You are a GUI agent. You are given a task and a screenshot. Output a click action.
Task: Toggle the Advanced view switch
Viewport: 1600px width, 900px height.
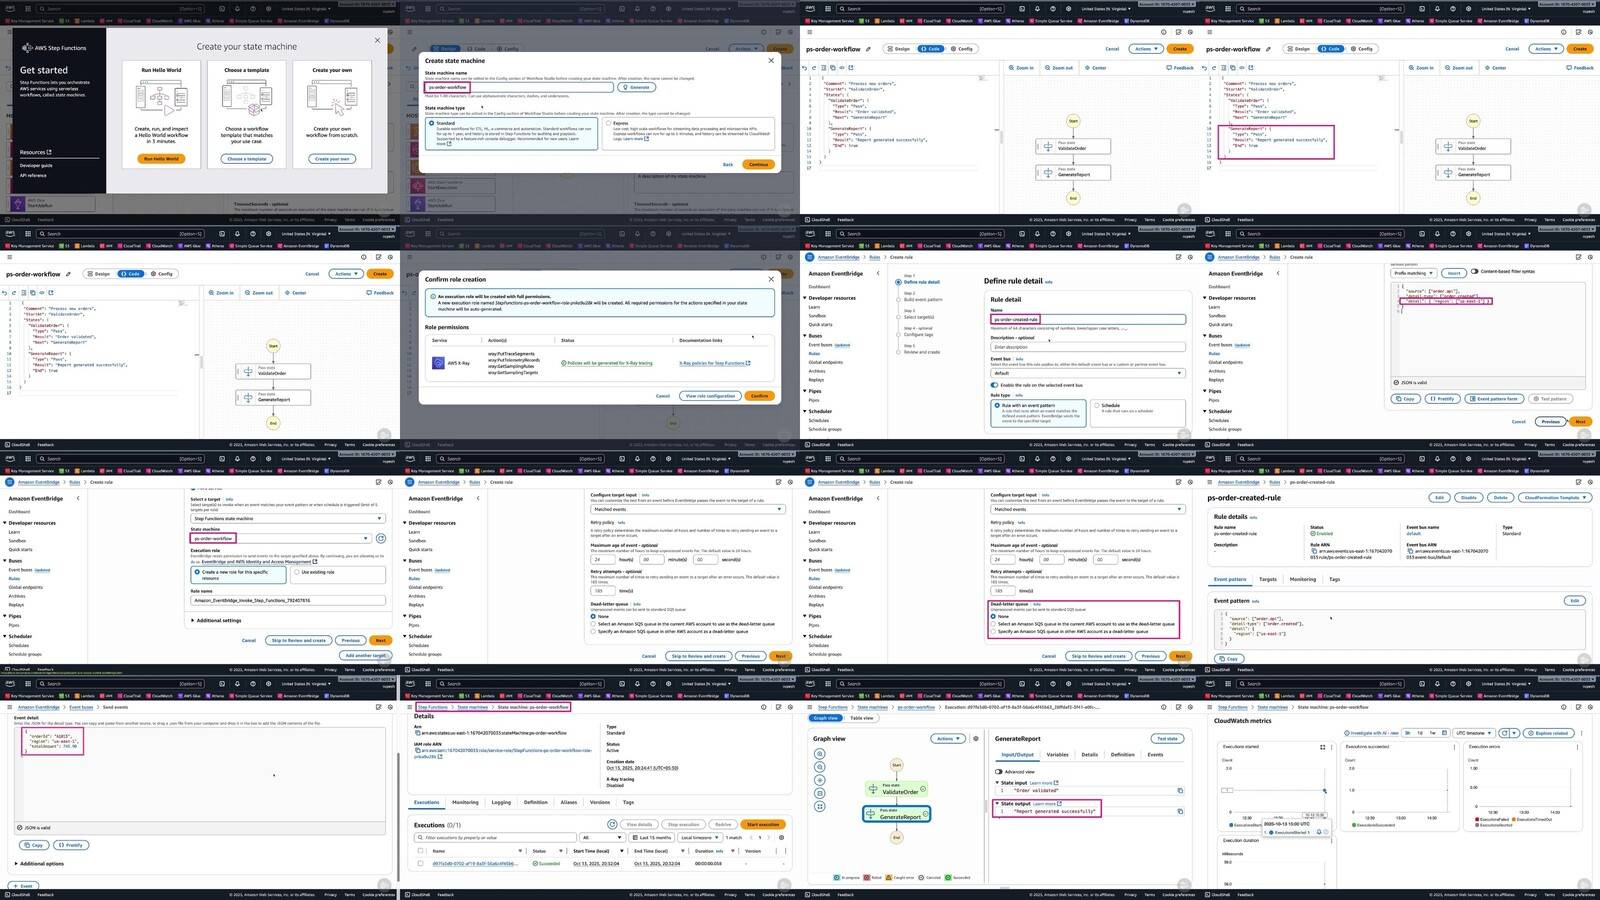[999, 772]
